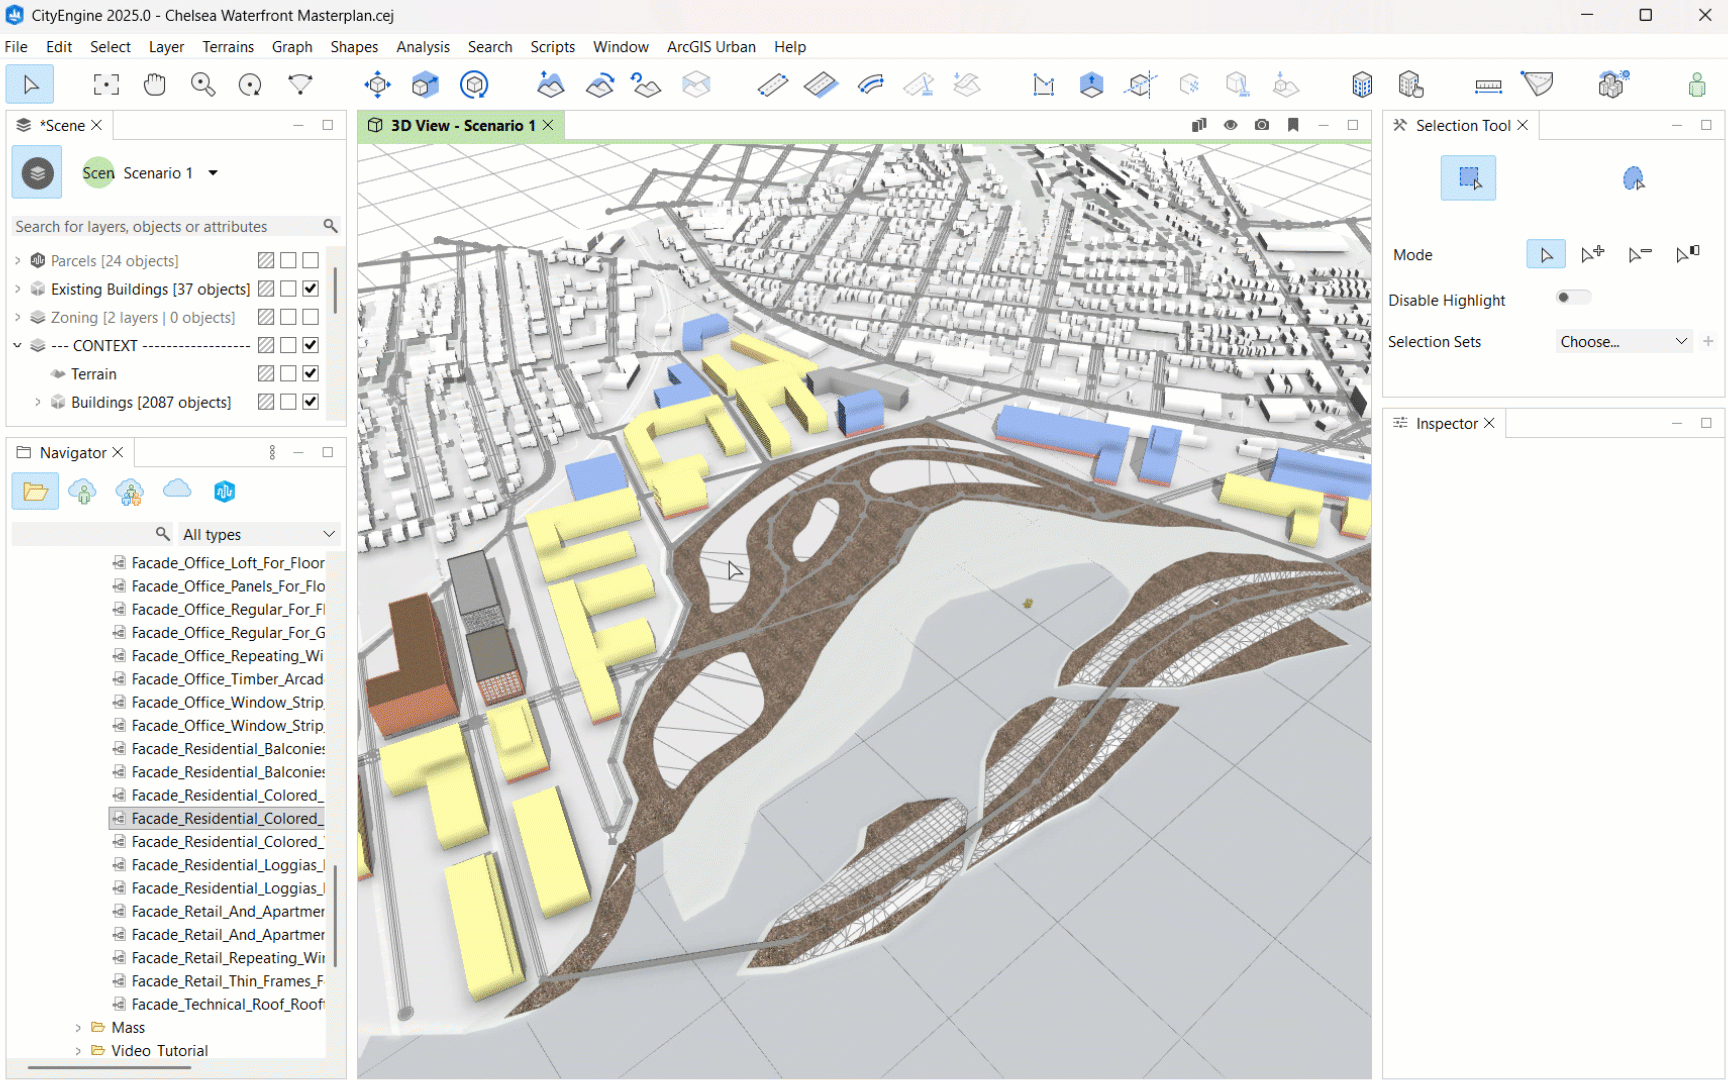The height and width of the screenshot is (1080, 1728).
Task: Click the camera snapshot icon in 3D View
Action: [x=1262, y=125]
